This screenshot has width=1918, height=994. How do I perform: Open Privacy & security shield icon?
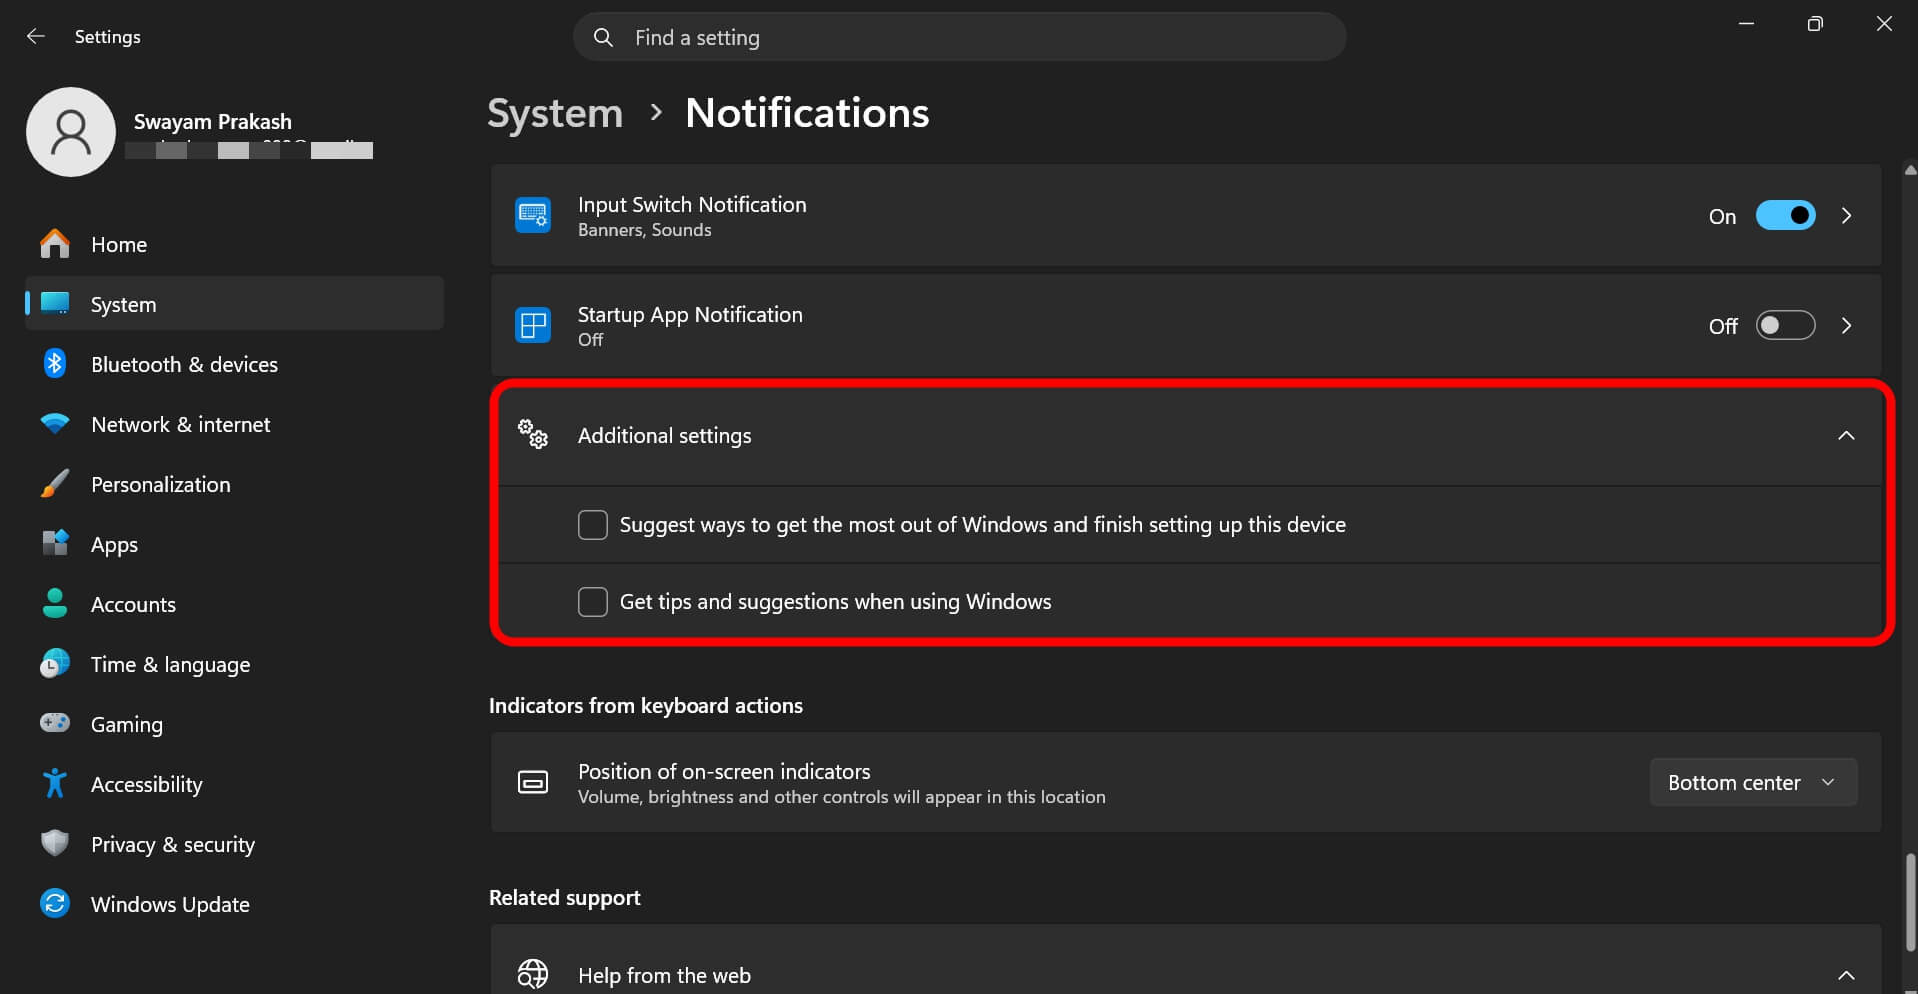tap(55, 844)
